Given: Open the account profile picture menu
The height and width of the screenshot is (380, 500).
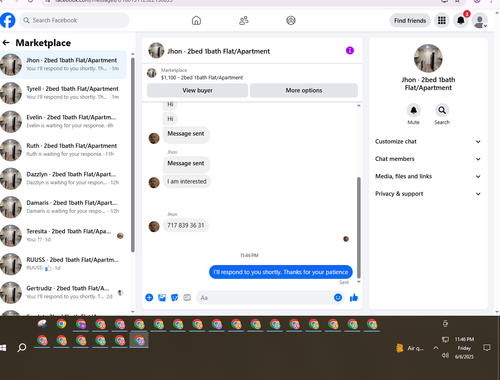Looking at the screenshot, I should 480,21.
